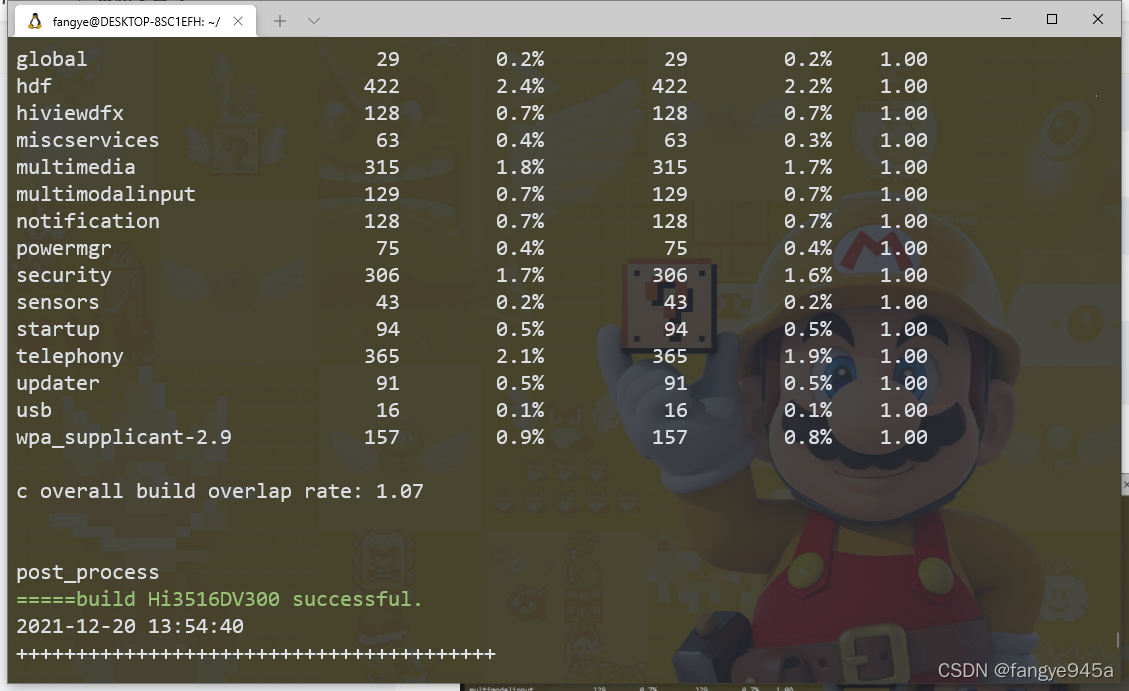Click the 2.2% value in hdf row
The width and height of the screenshot is (1129, 691).
[x=808, y=86]
